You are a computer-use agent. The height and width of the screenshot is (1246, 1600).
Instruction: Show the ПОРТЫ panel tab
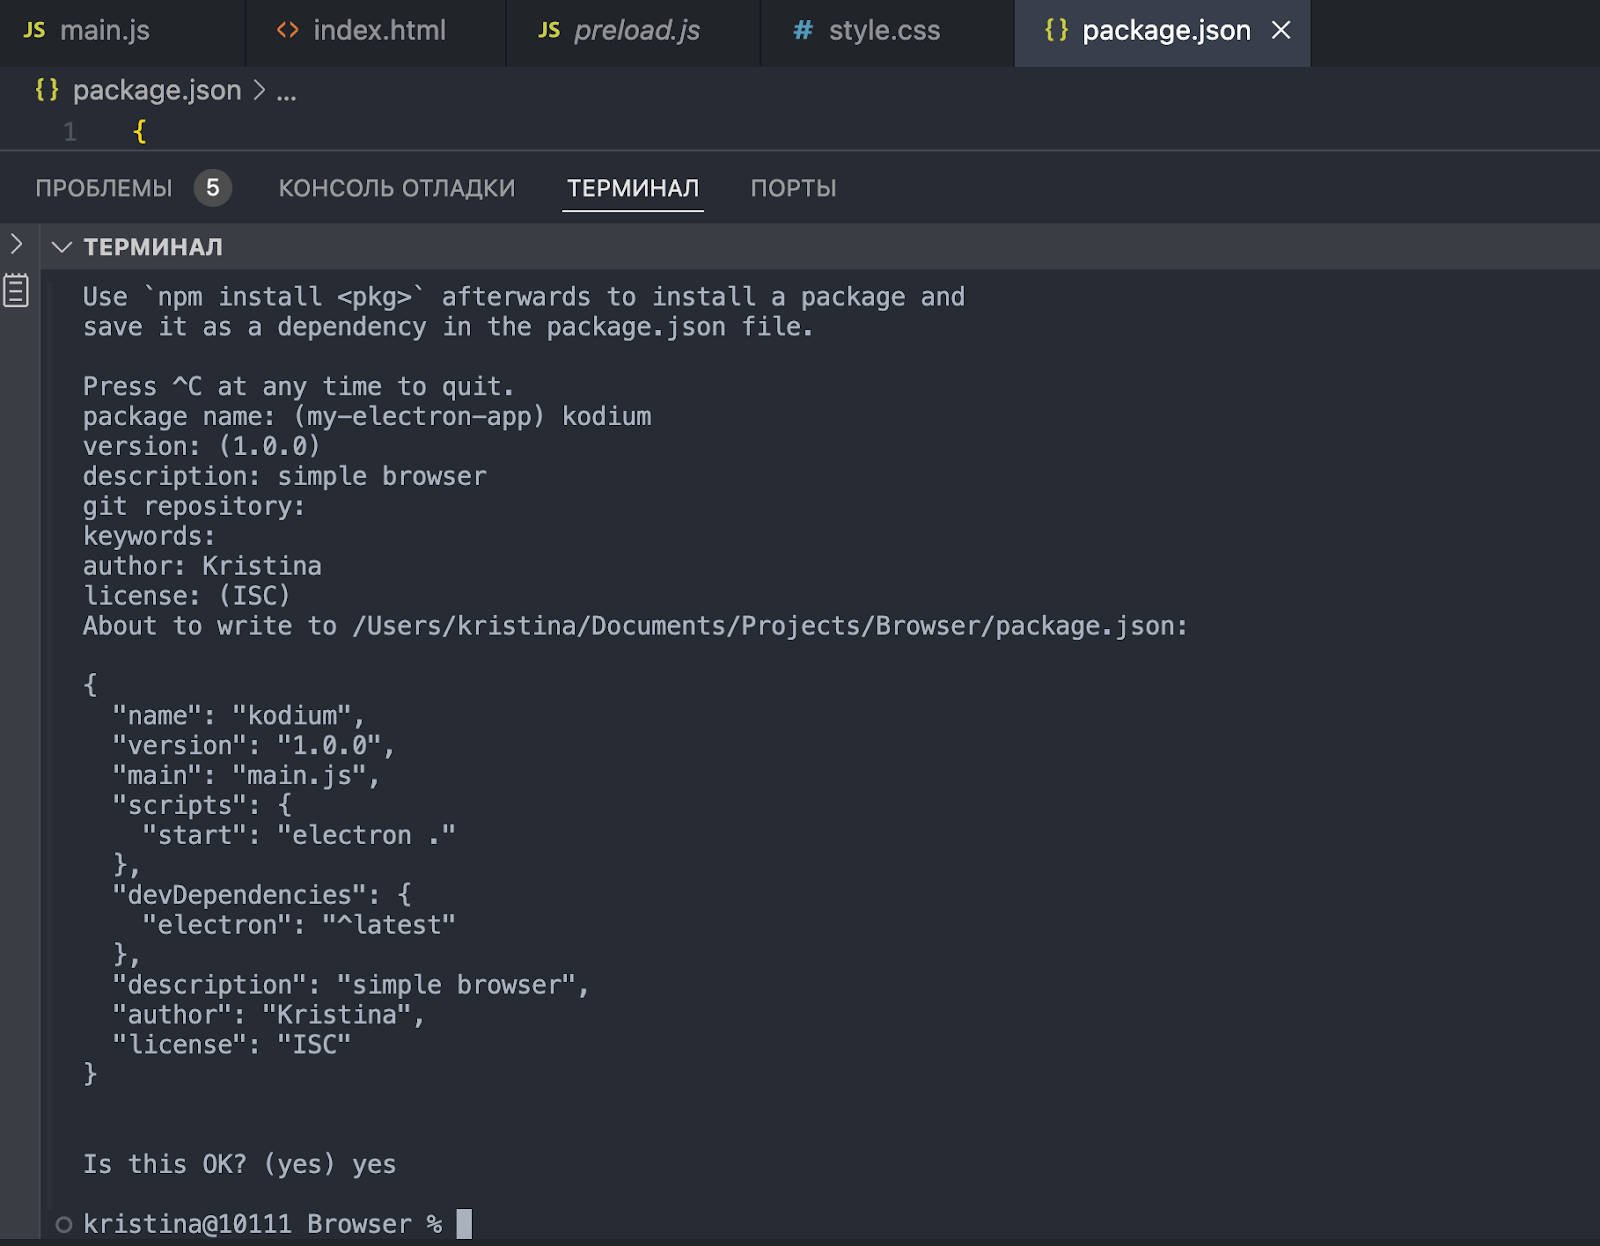tap(793, 188)
